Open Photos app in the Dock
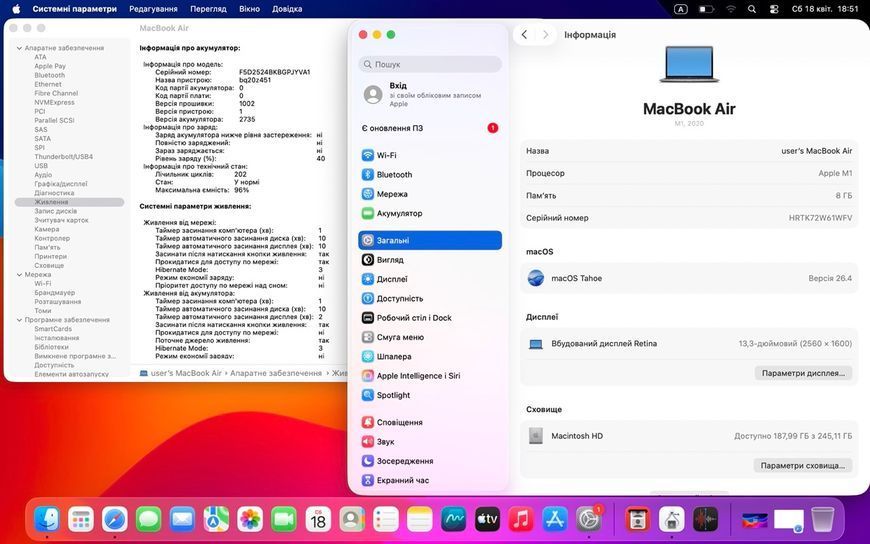The width and height of the screenshot is (870, 544). click(250, 520)
